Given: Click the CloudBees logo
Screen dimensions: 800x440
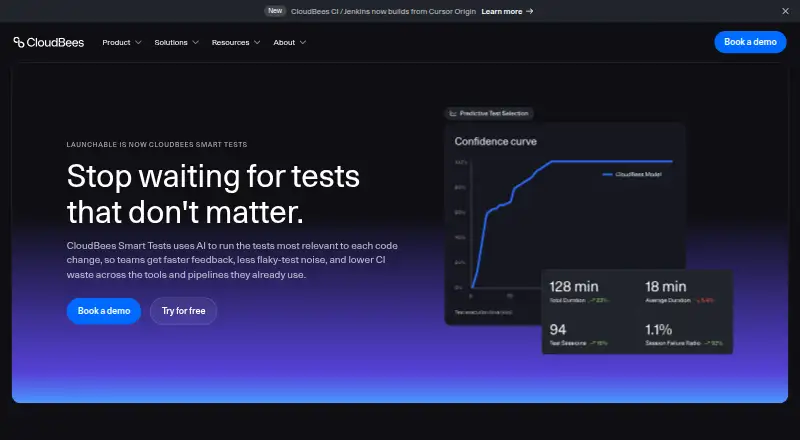Looking at the screenshot, I should 49,42.
